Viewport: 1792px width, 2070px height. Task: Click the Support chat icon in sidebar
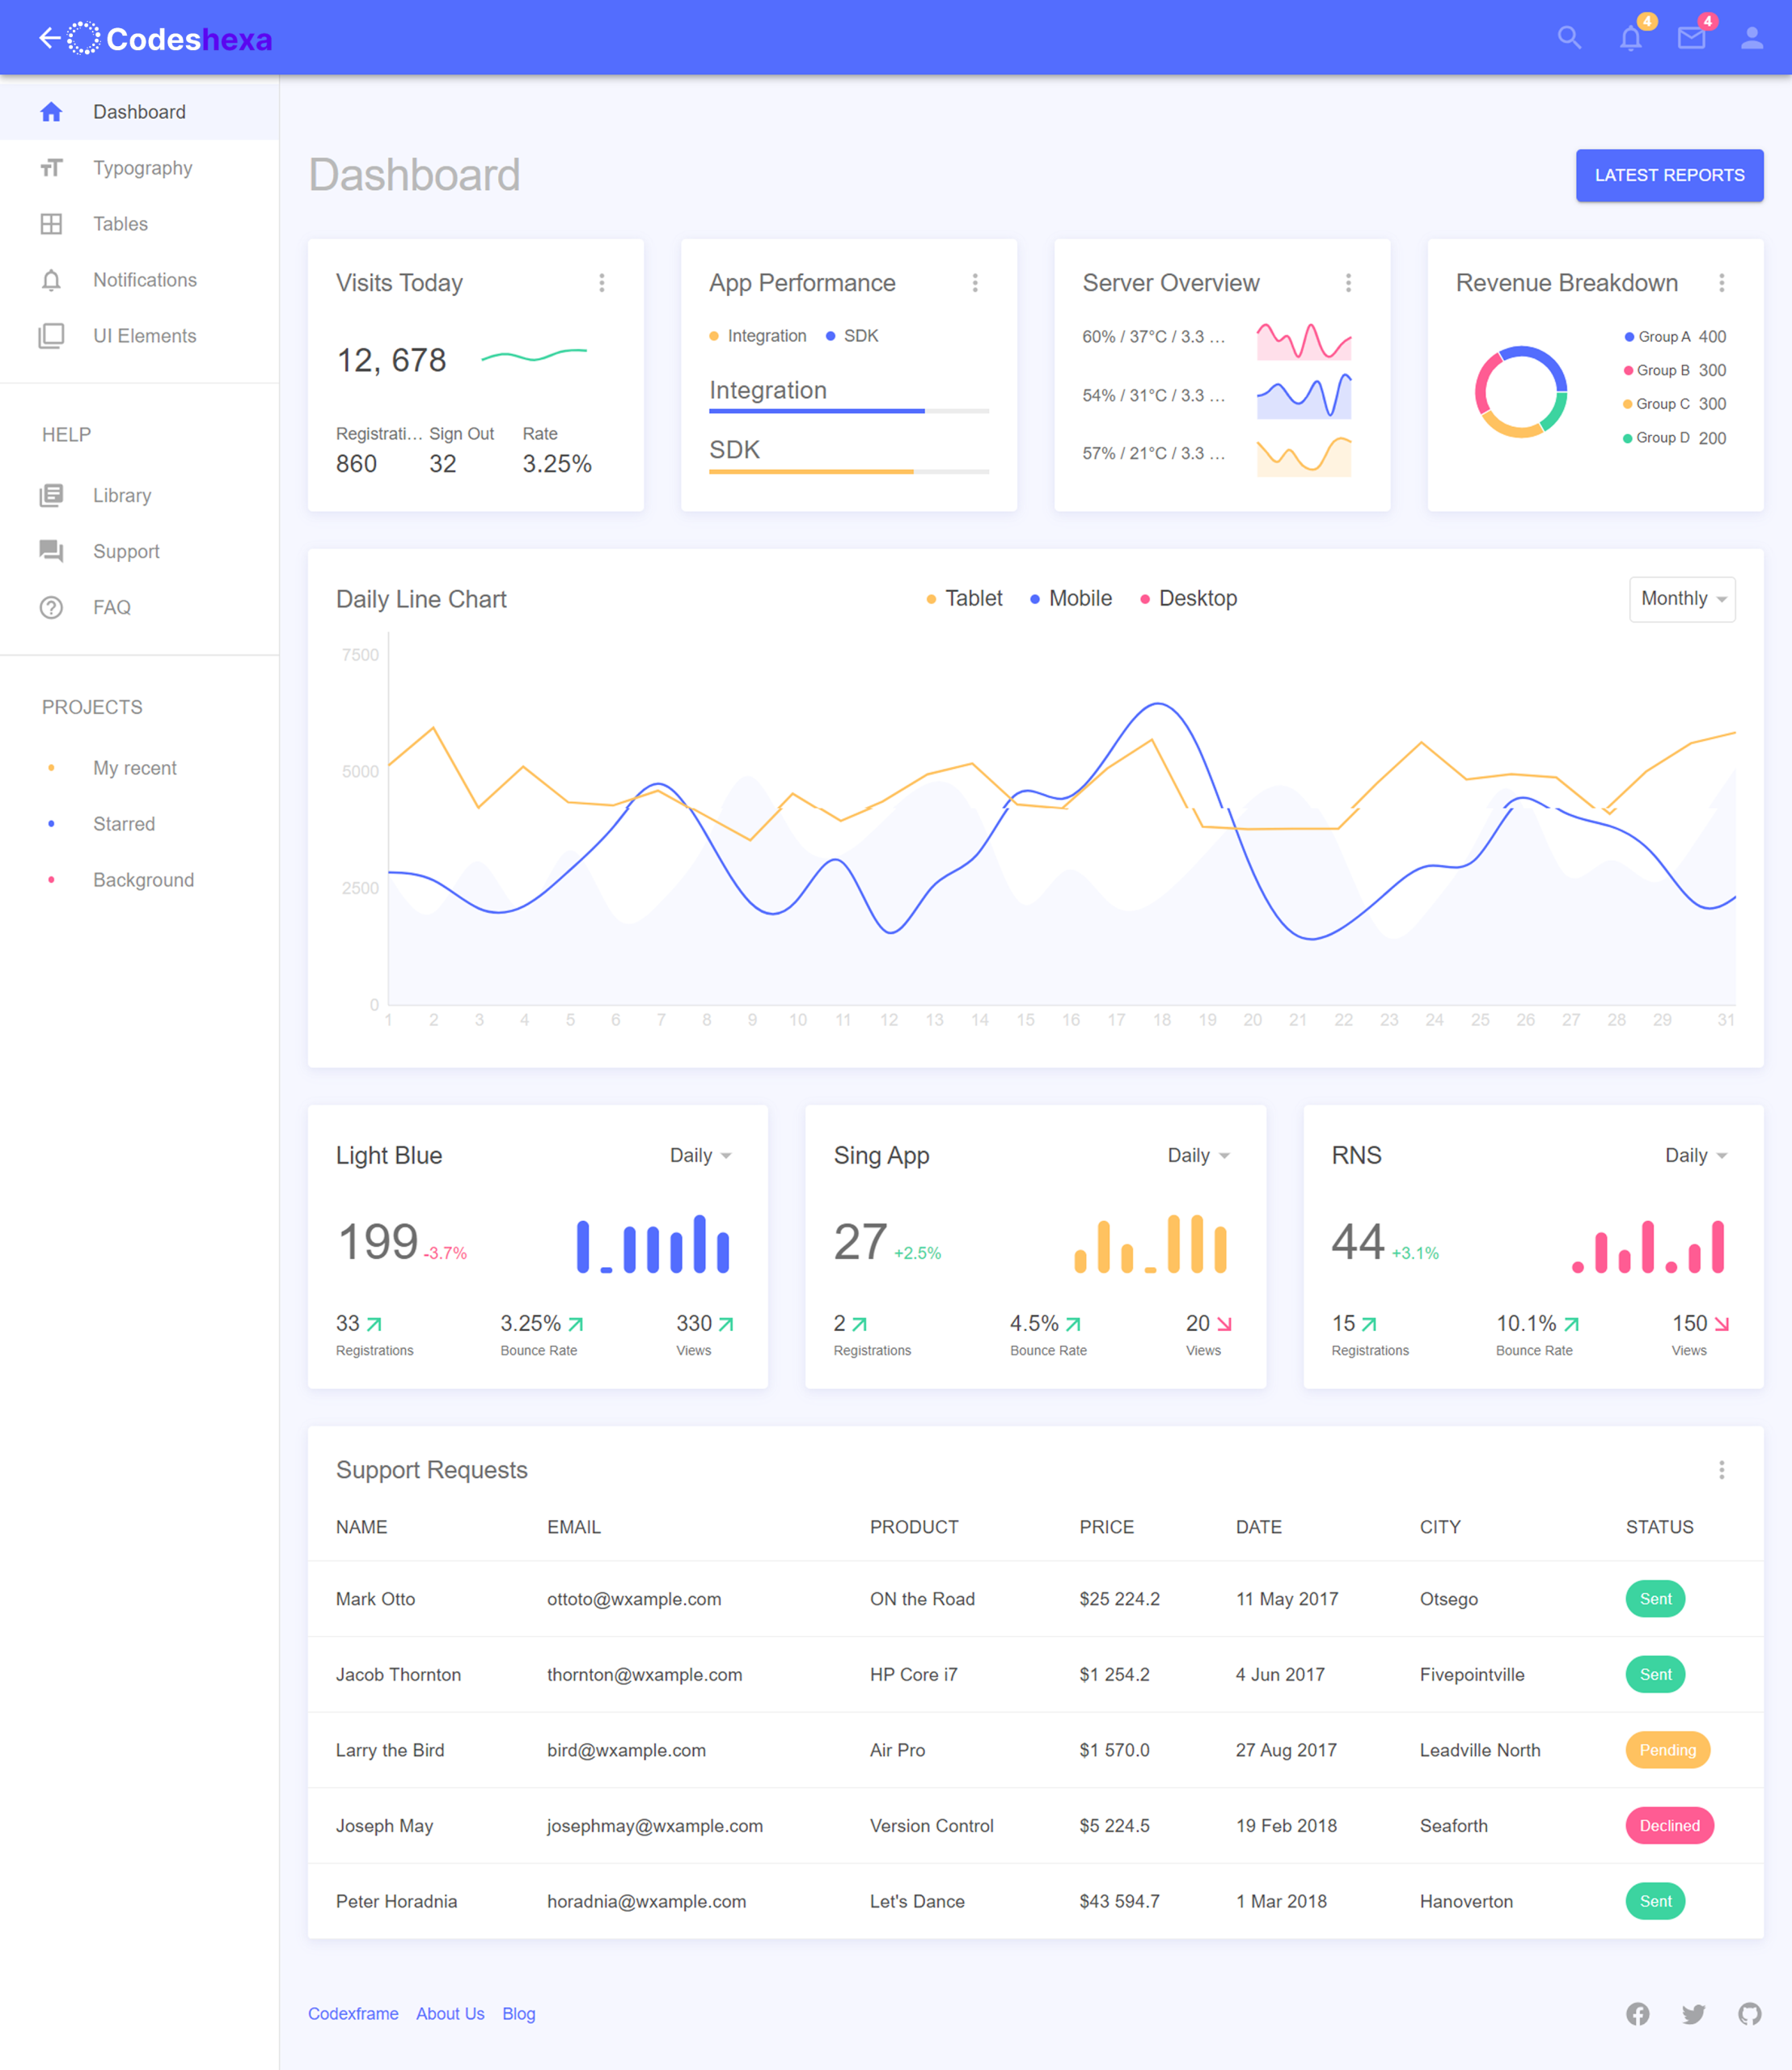click(52, 551)
